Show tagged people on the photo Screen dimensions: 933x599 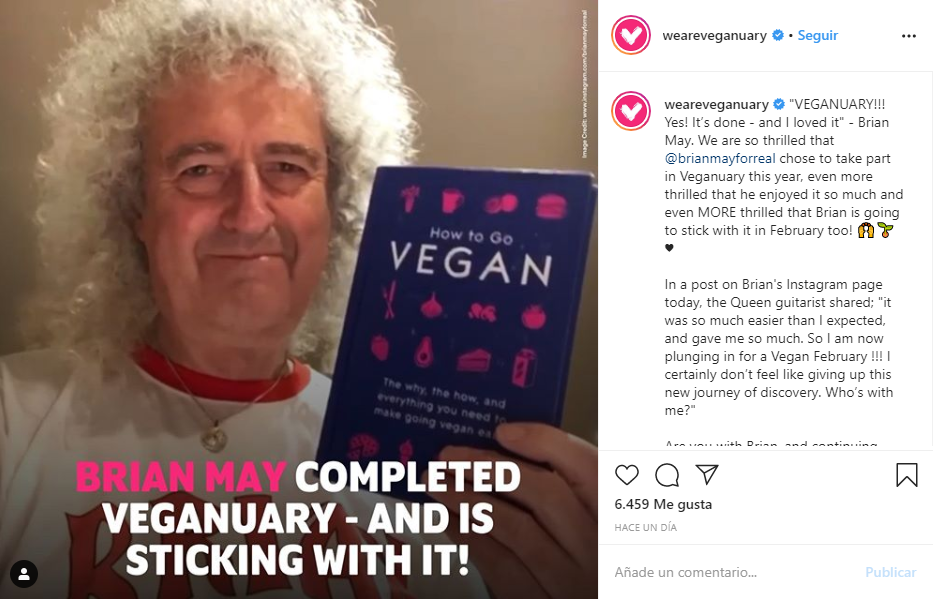pos(24,574)
